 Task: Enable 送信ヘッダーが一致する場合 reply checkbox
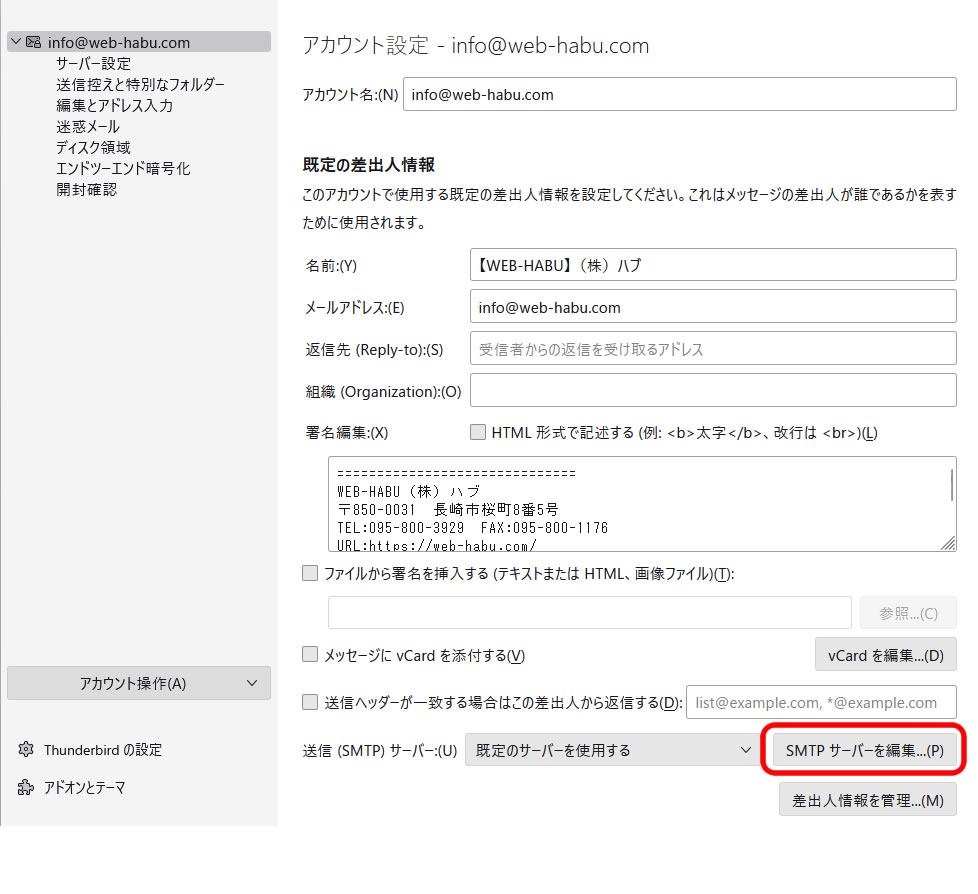(310, 702)
